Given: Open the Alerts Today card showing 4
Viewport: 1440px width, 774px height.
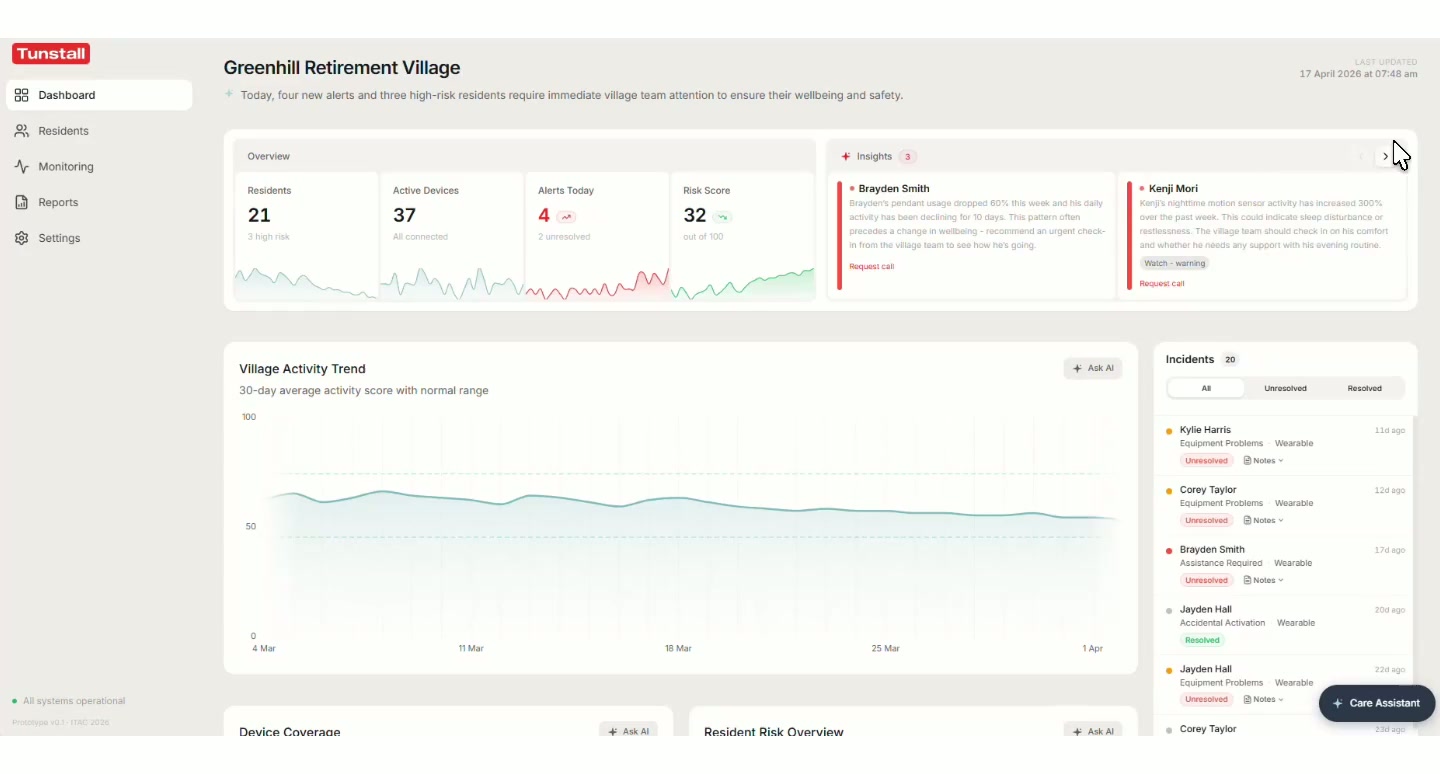Looking at the screenshot, I should (596, 237).
